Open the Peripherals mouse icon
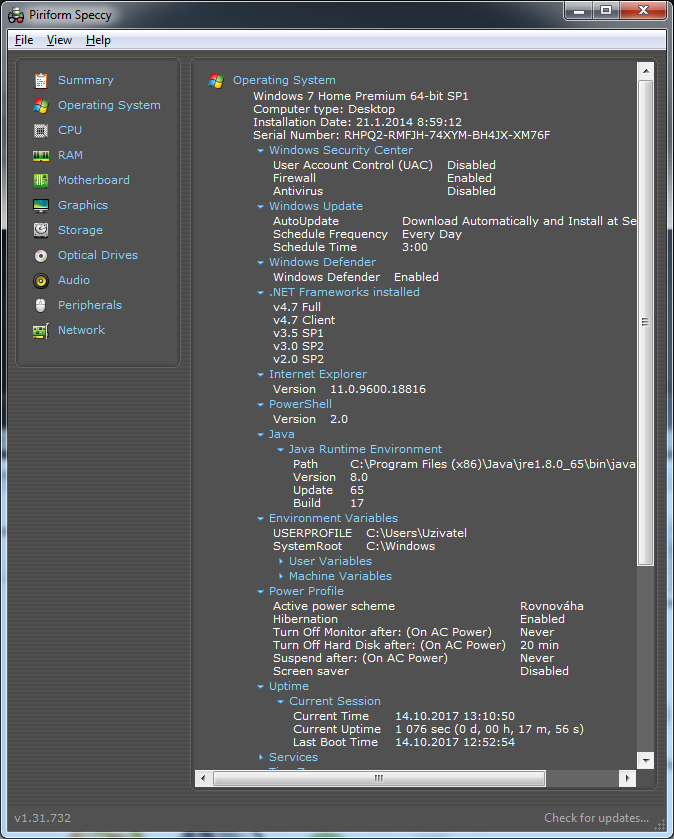 41,306
